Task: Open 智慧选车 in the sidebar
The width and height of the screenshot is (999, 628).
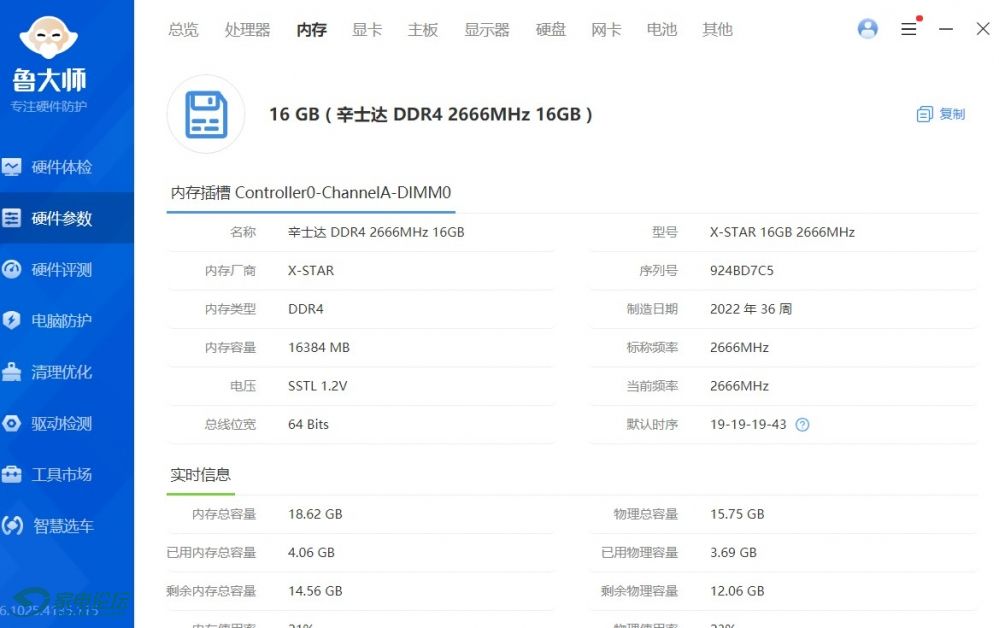Action: 67,526
